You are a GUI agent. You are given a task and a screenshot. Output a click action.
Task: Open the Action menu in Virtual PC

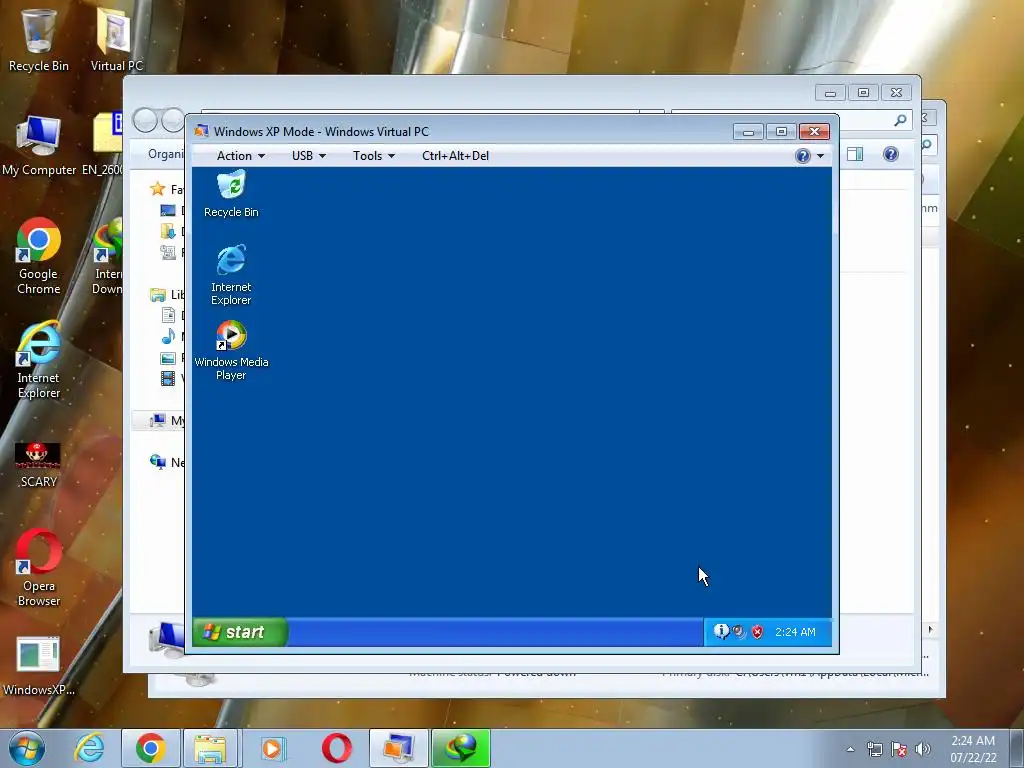point(240,155)
